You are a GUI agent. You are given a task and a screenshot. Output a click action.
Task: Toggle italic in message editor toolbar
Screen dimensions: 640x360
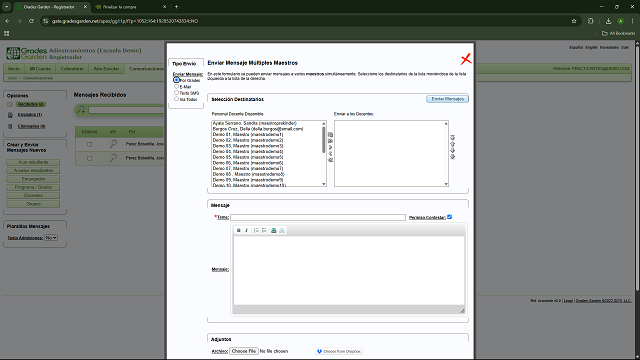tap(246, 230)
